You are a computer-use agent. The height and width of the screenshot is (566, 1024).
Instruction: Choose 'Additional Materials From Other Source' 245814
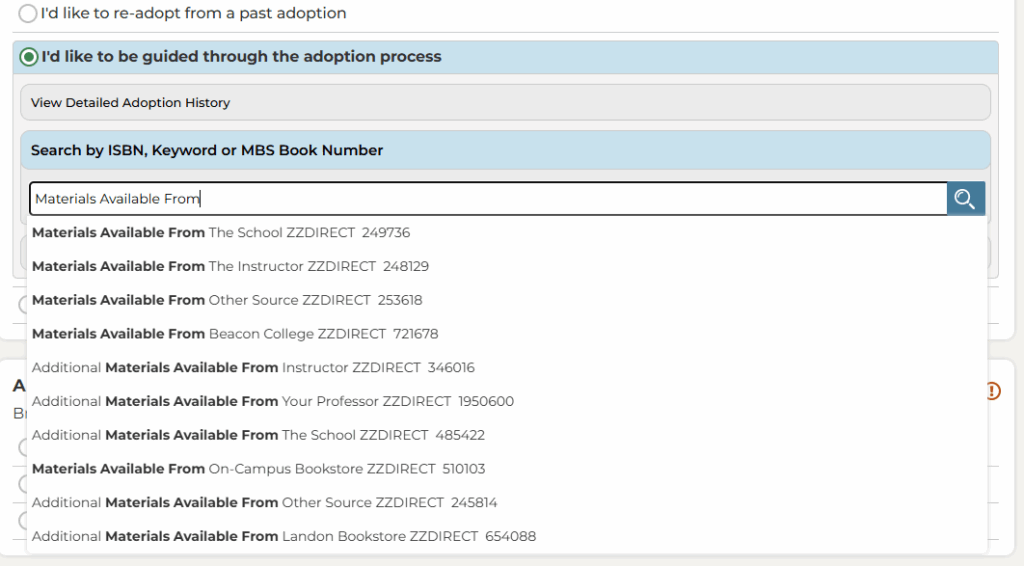264,503
